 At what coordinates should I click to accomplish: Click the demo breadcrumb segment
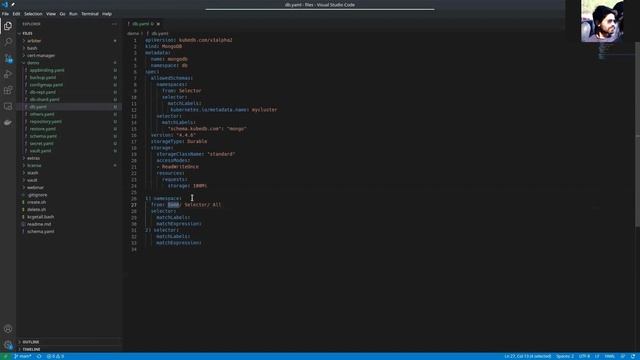(133, 33)
